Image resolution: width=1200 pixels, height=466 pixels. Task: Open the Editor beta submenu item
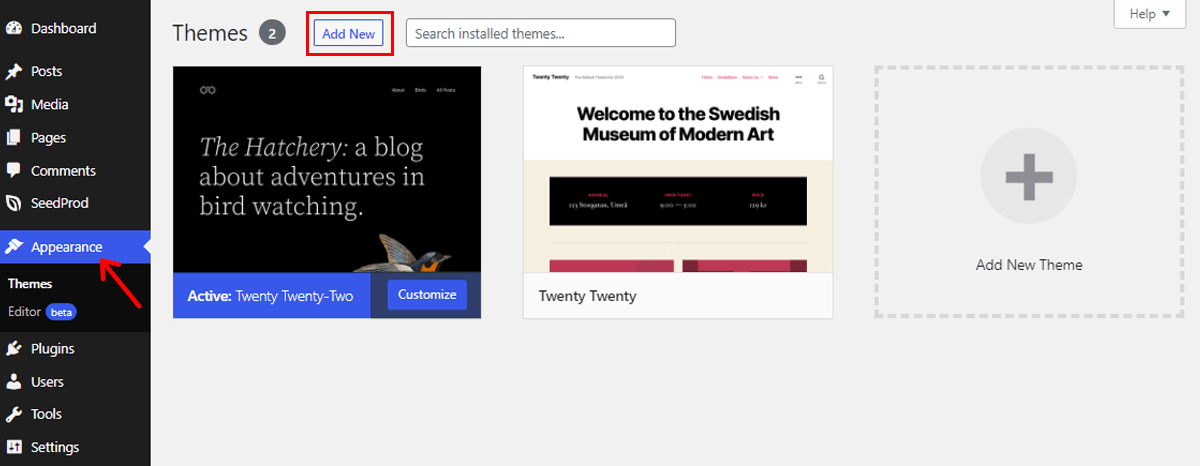pos(42,312)
